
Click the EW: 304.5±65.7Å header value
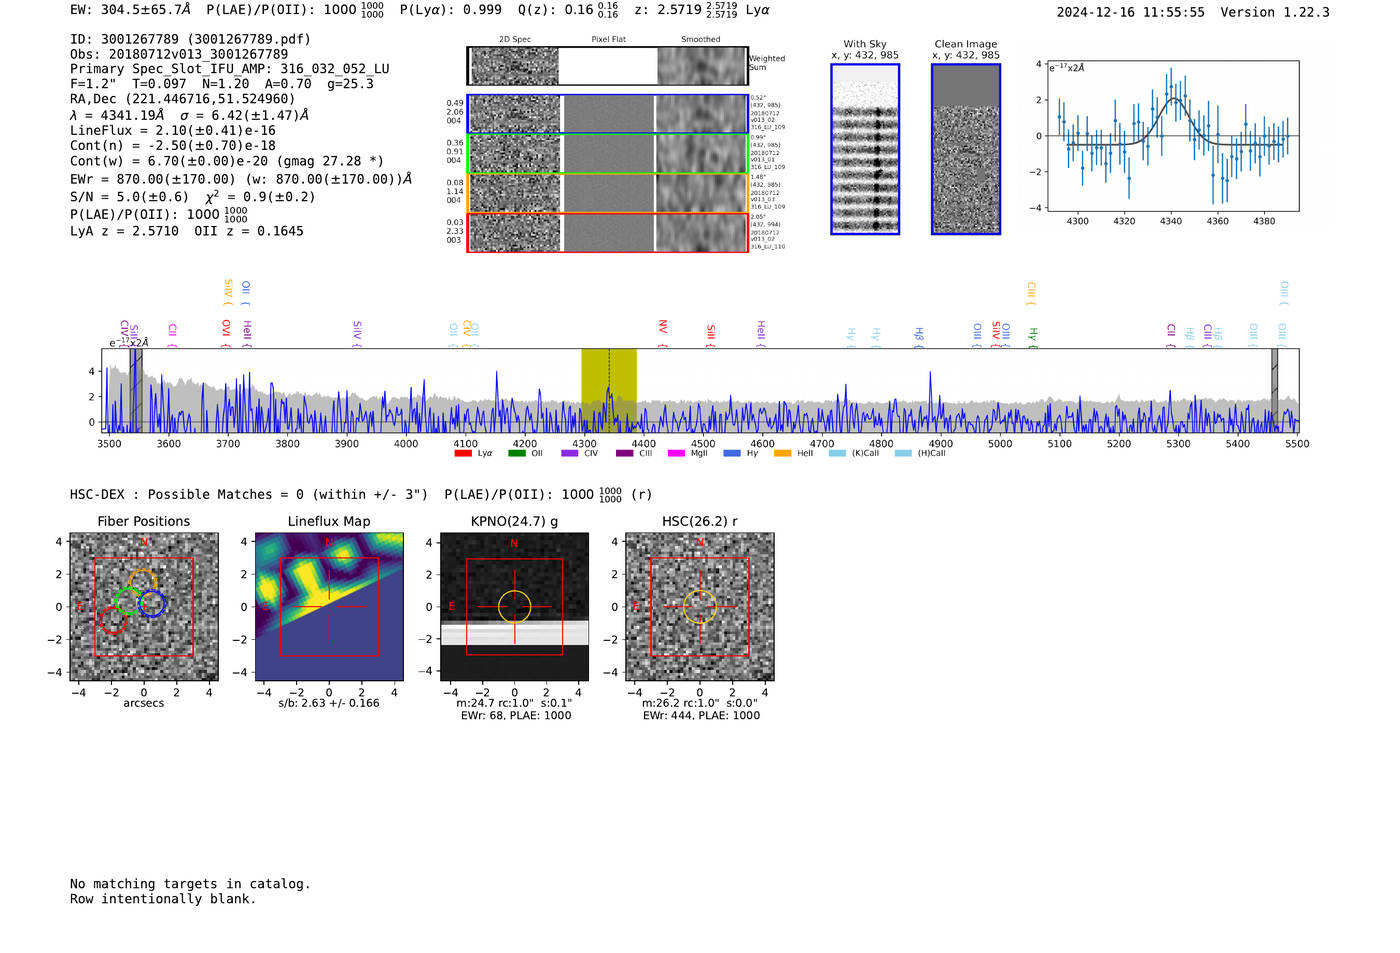point(130,9)
